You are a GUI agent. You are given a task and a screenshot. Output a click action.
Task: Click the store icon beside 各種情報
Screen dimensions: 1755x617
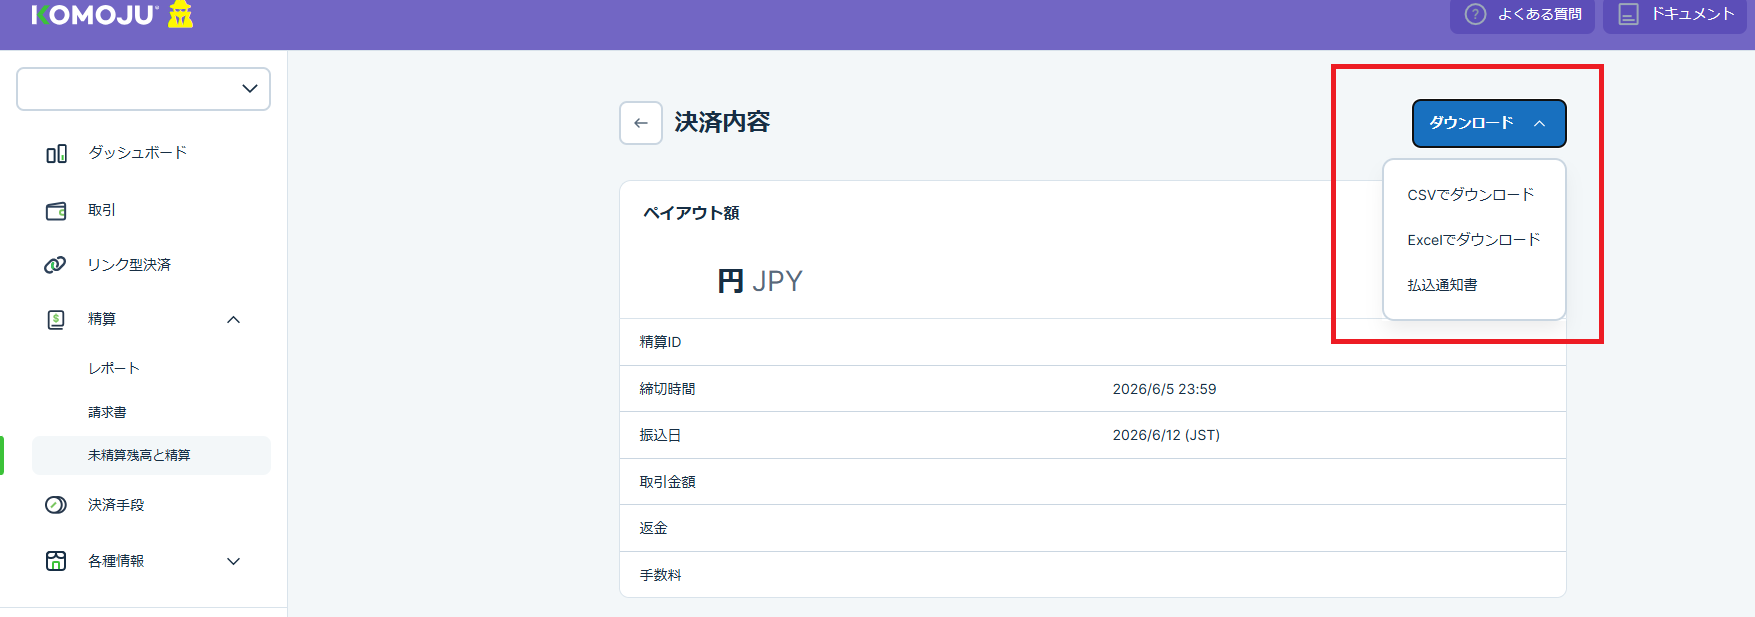(56, 561)
